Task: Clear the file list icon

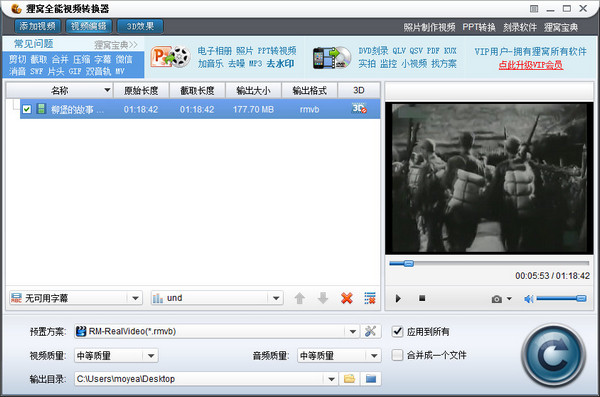Action: point(370,298)
